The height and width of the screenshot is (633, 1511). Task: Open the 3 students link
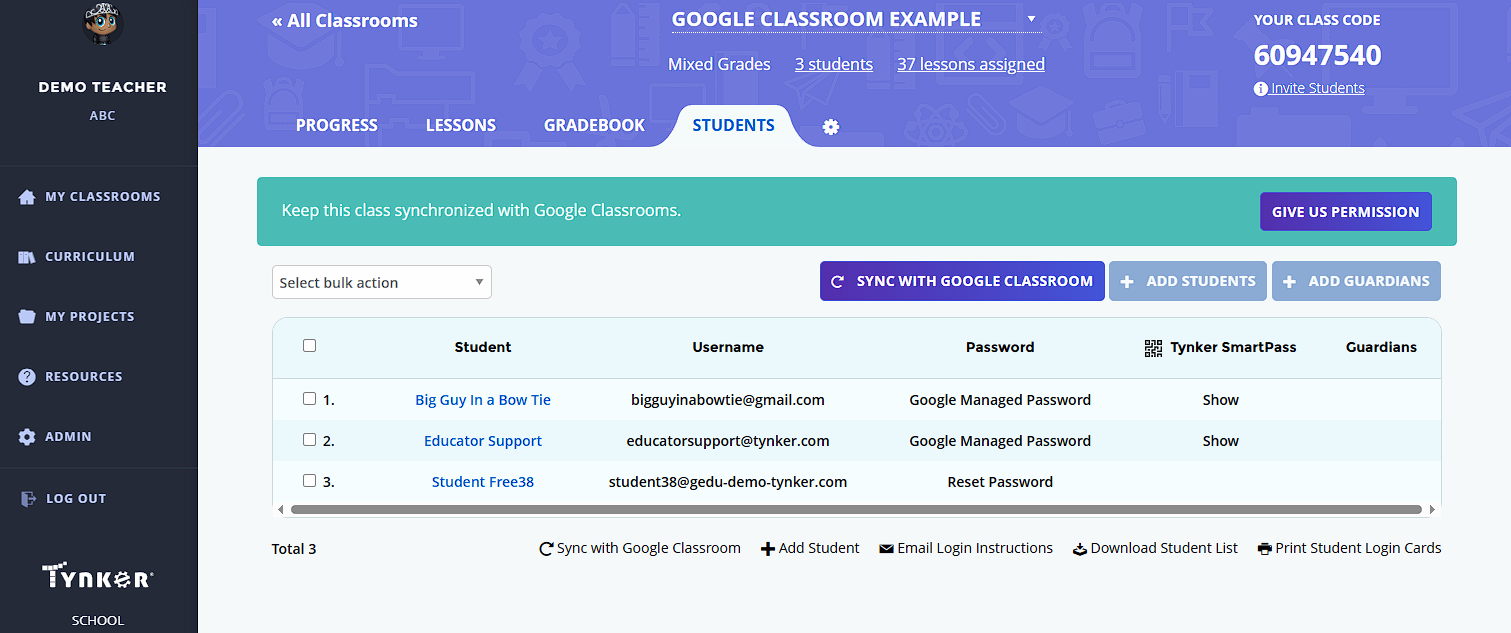click(834, 64)
